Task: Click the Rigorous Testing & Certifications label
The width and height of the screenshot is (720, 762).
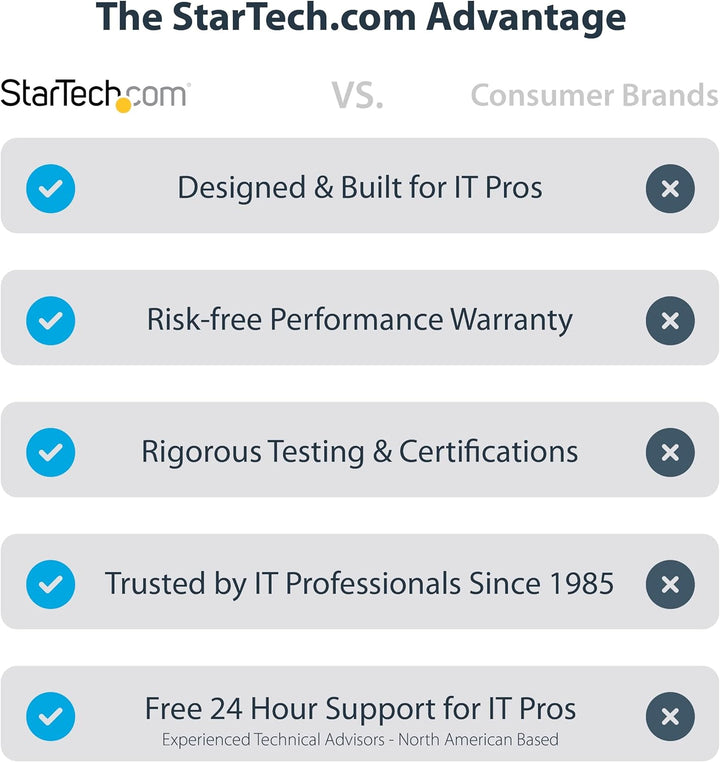Action: point(360,452)
